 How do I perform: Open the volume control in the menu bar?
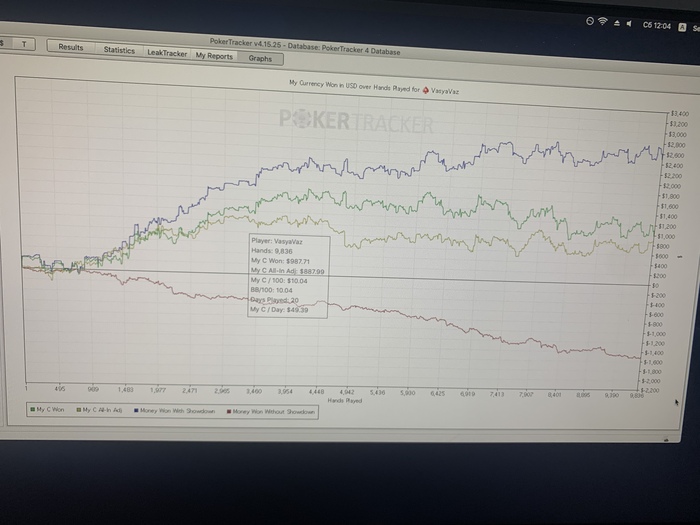point(629,24)
